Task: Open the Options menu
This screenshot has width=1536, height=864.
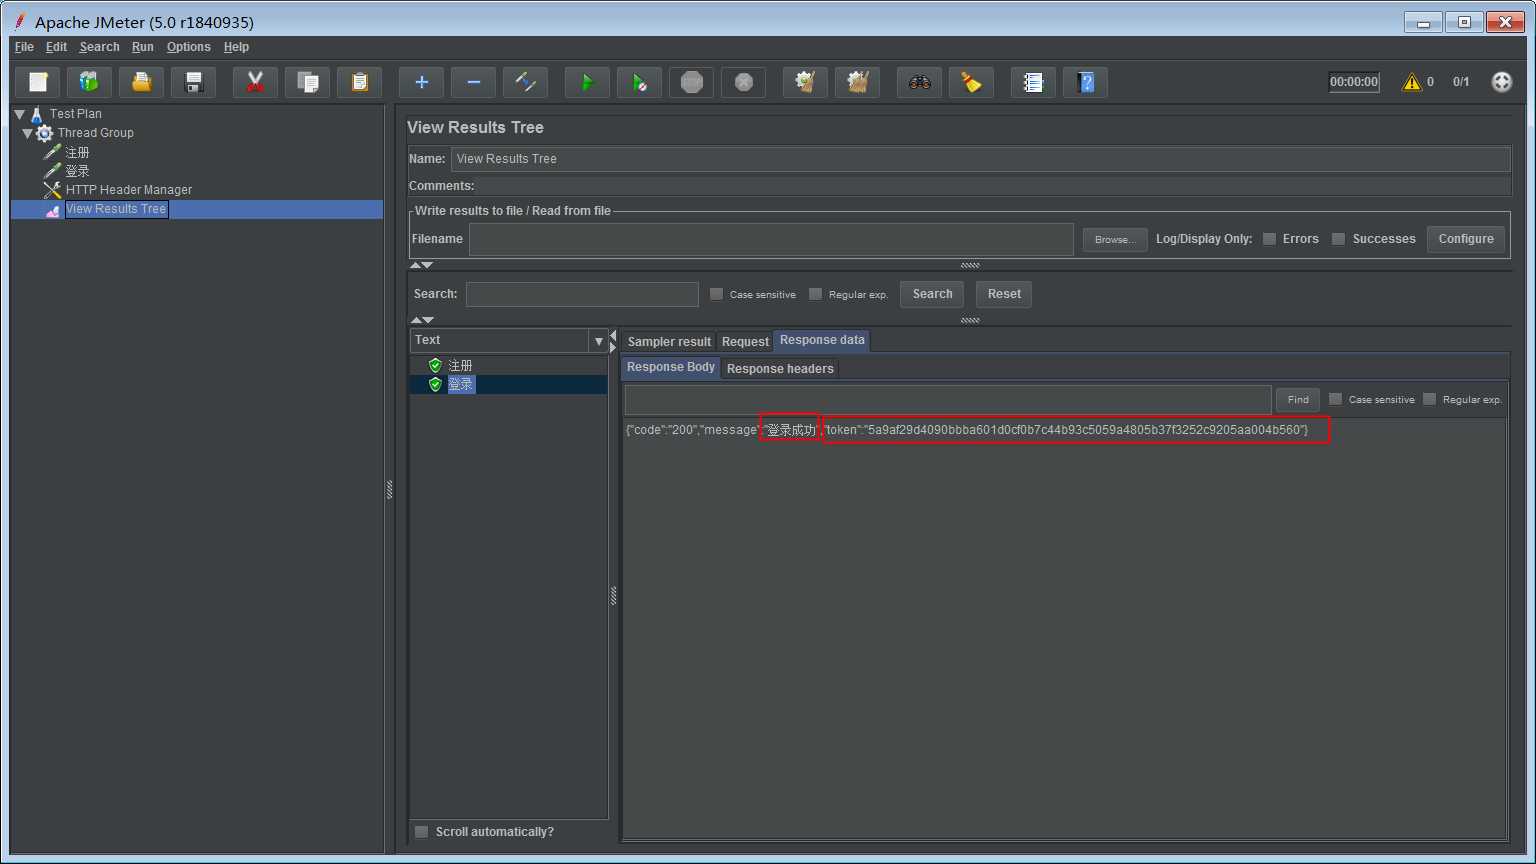Action: click(x=188, y=47)
